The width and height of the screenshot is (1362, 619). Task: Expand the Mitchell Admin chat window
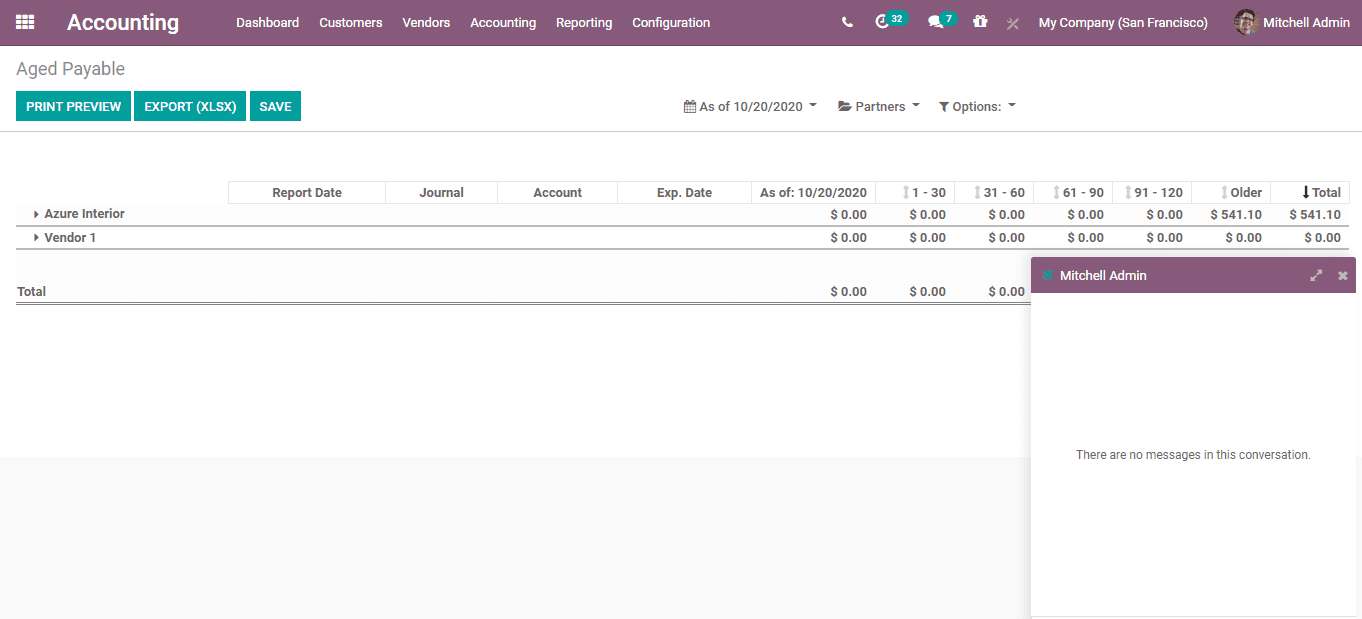pyautogui.click(x=1316, y=275)
